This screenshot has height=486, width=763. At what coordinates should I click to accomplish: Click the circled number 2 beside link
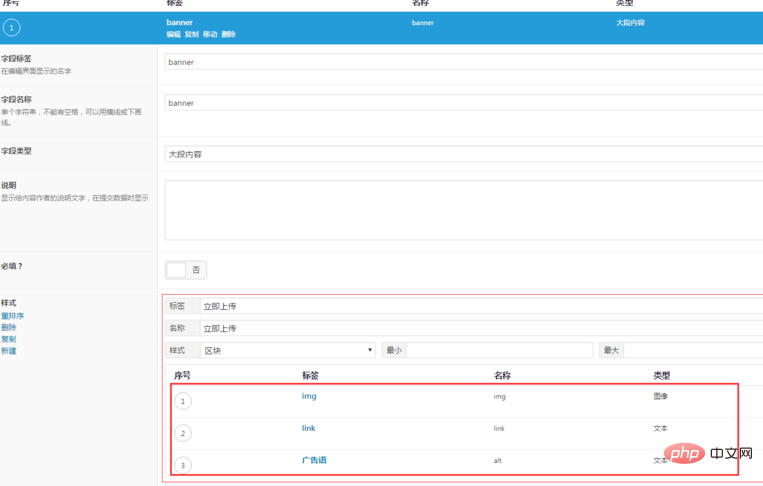point(183,433)
